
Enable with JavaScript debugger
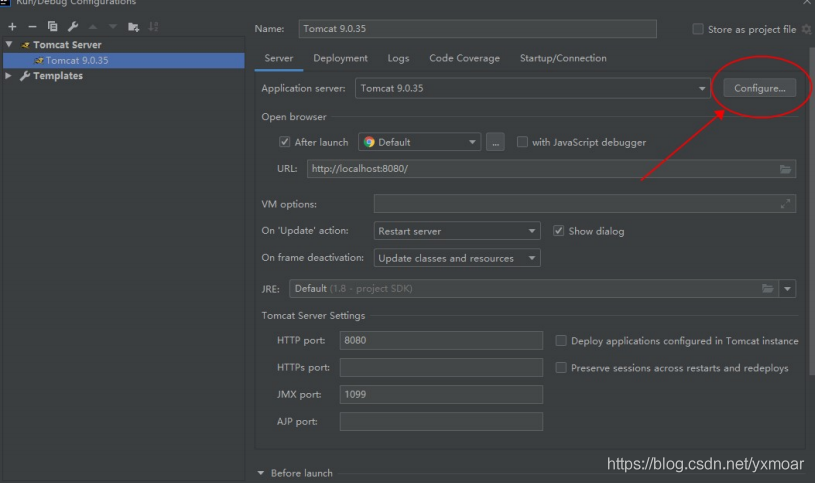point(522,142)
